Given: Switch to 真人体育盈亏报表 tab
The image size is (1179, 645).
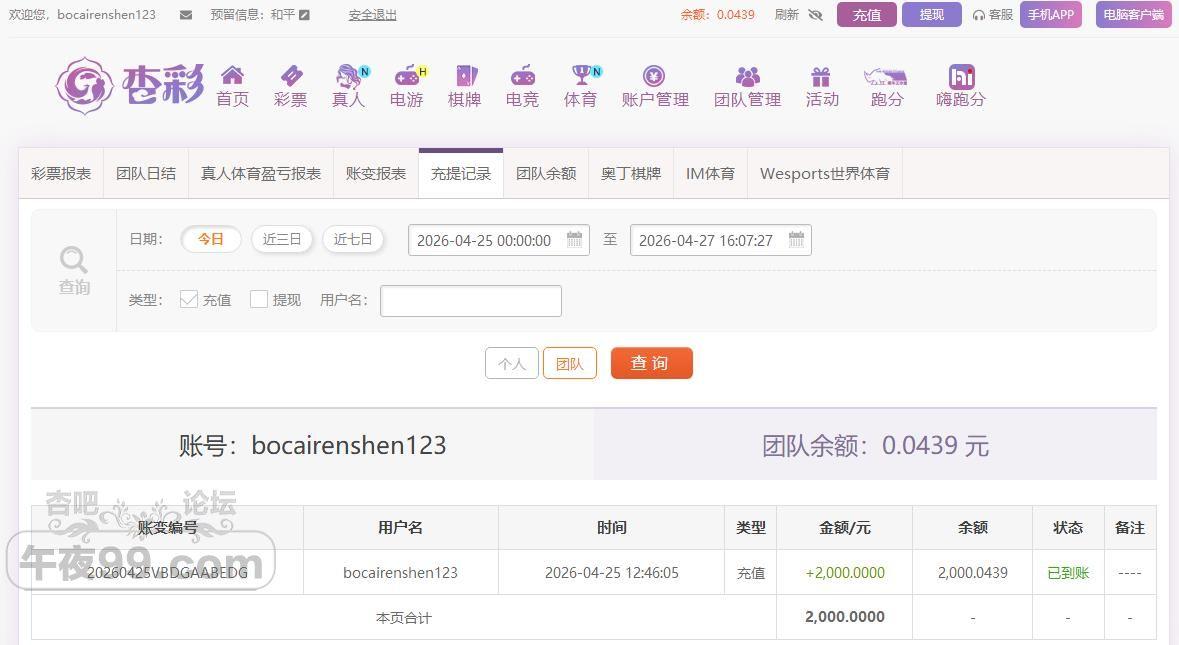Looking at the screenshot, I should click(x=261, y=174).
